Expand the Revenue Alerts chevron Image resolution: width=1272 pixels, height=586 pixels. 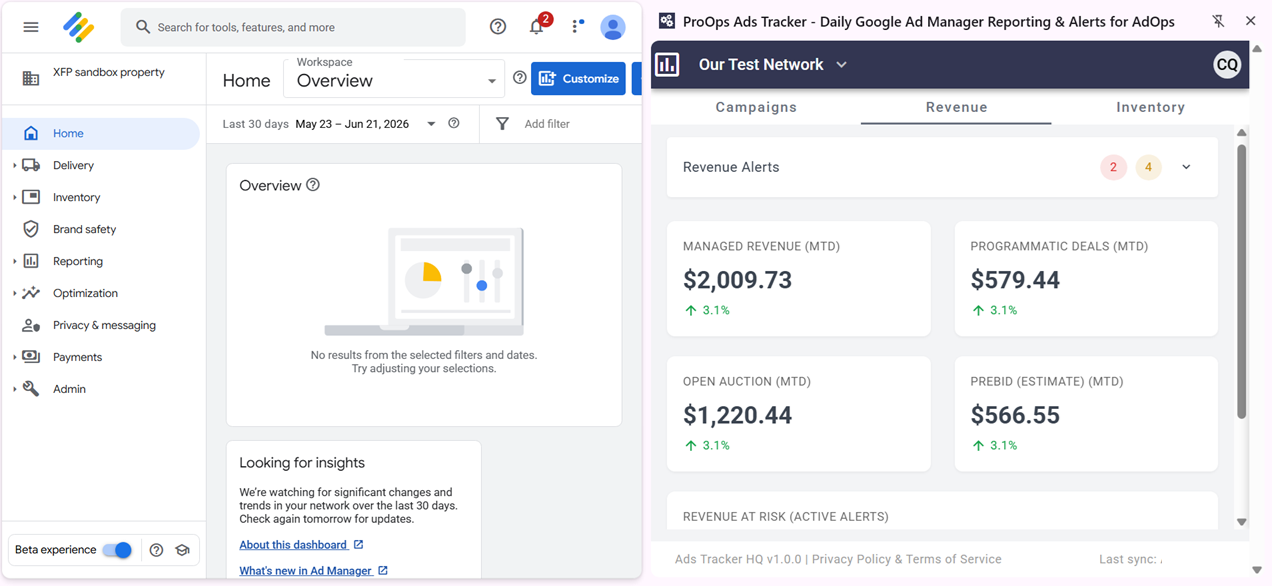(1186, 167)
